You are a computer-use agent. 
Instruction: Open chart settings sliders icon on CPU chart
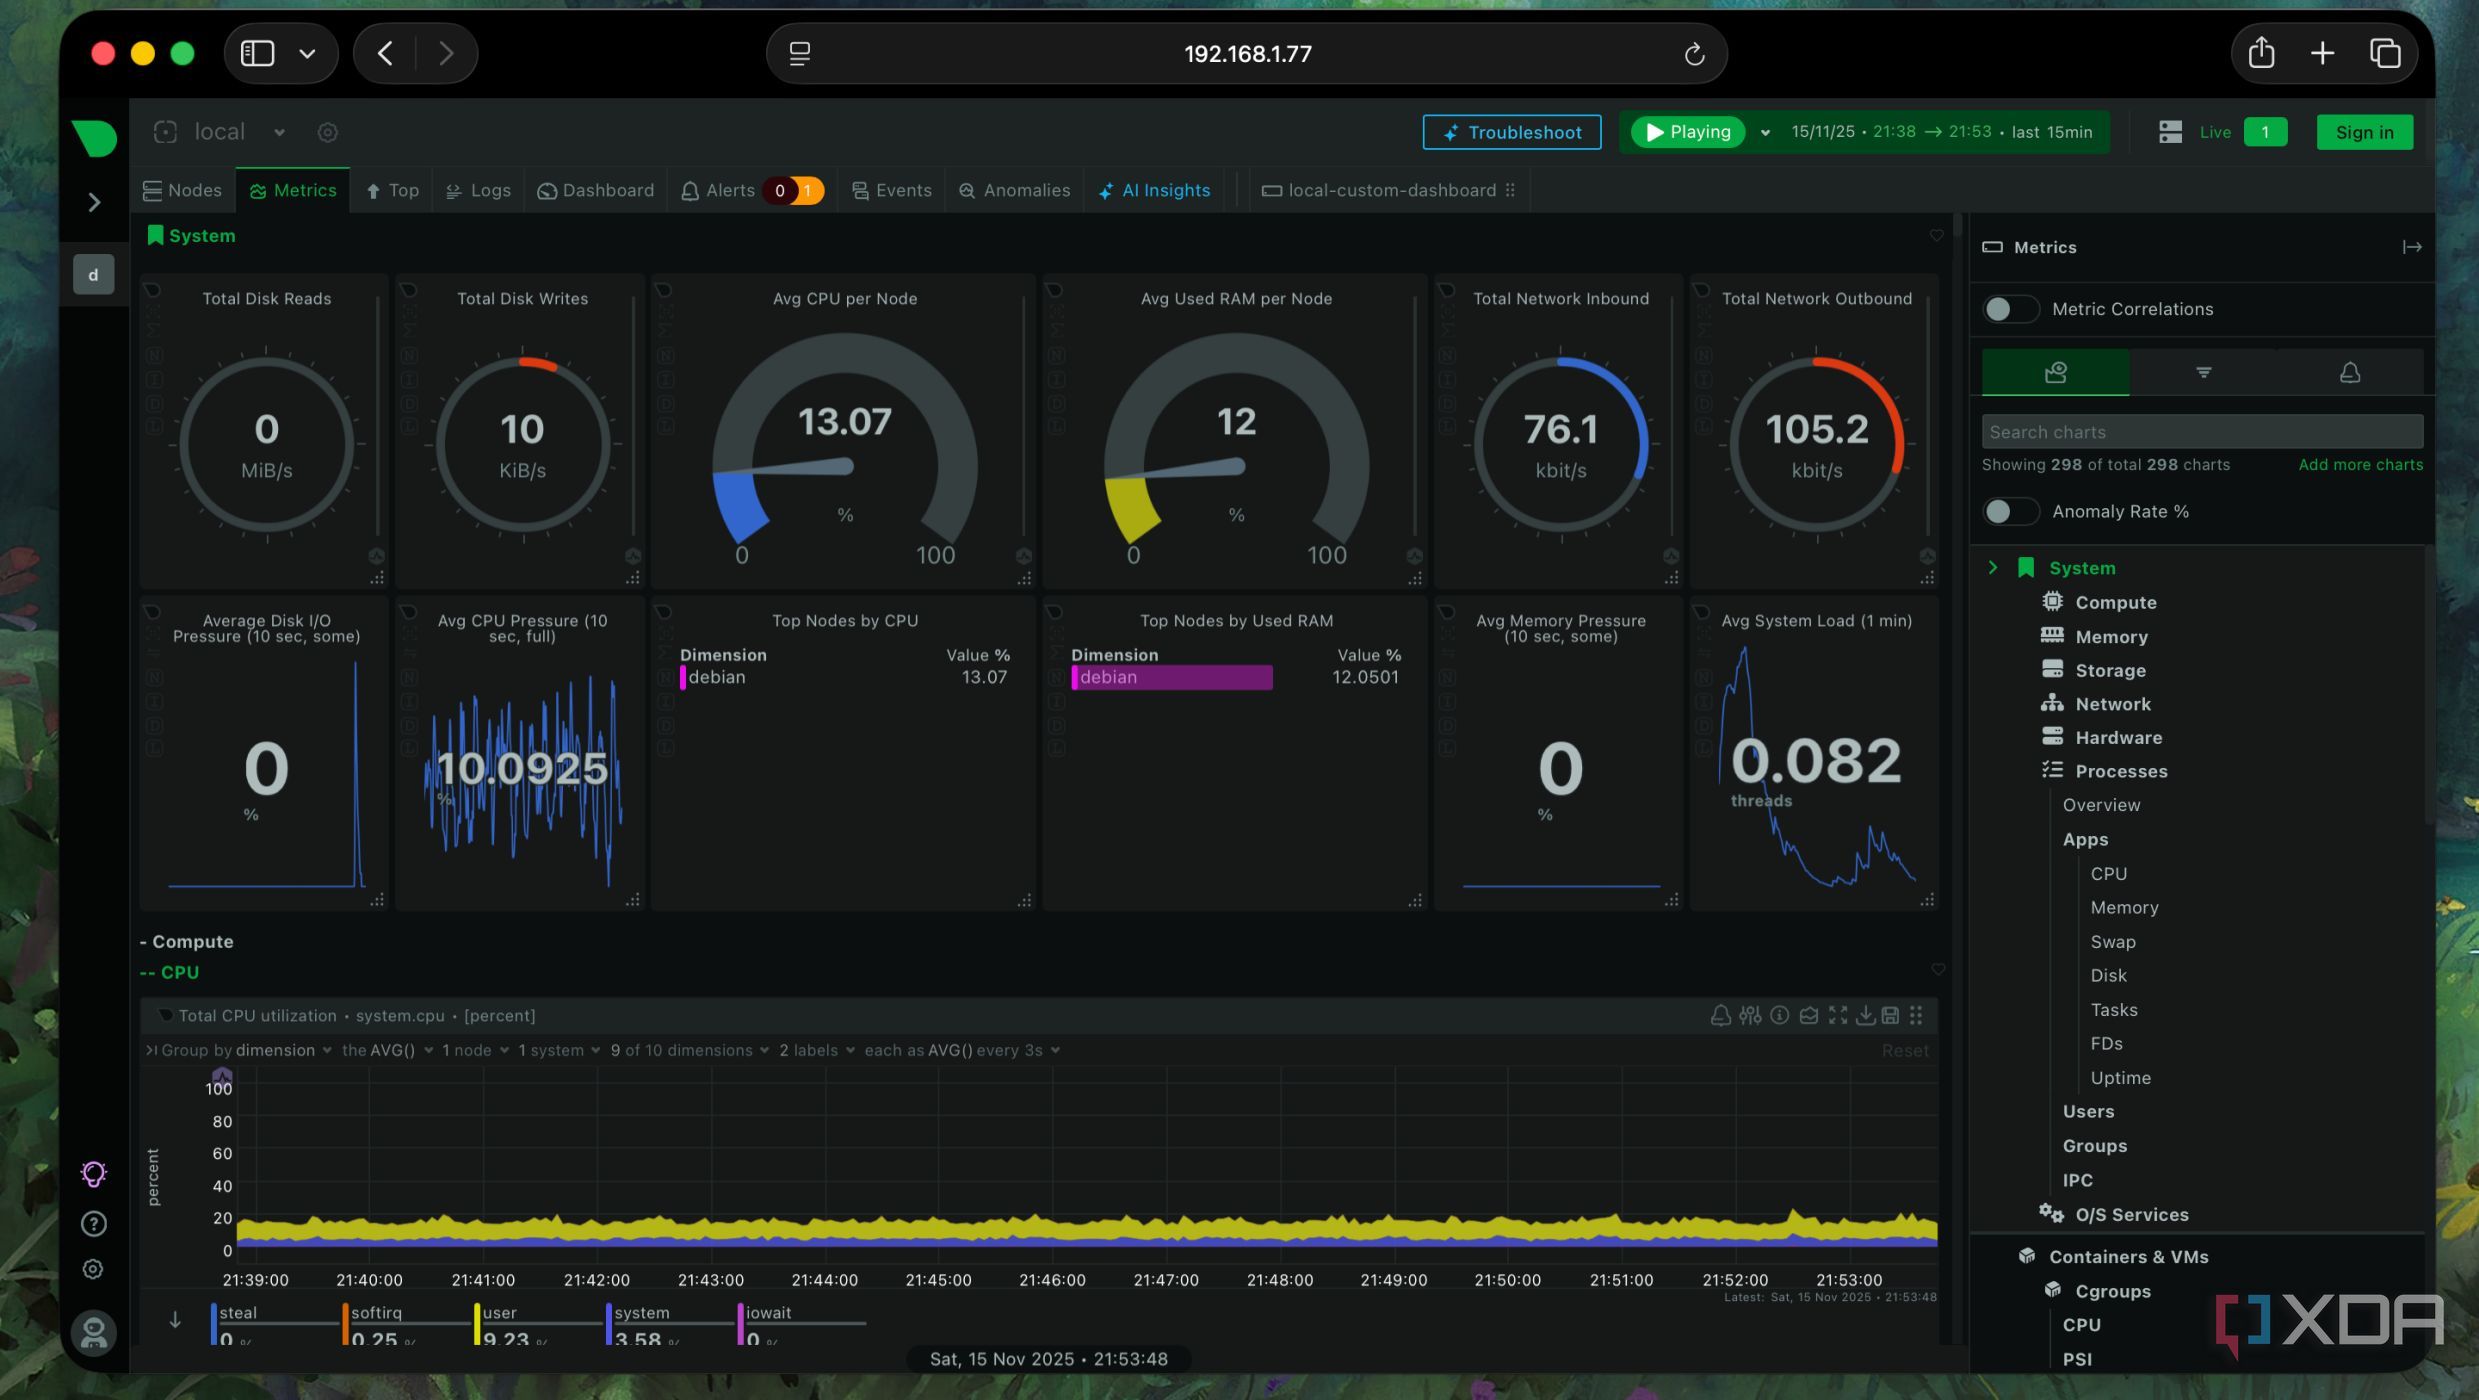tap(1750, 1016)
